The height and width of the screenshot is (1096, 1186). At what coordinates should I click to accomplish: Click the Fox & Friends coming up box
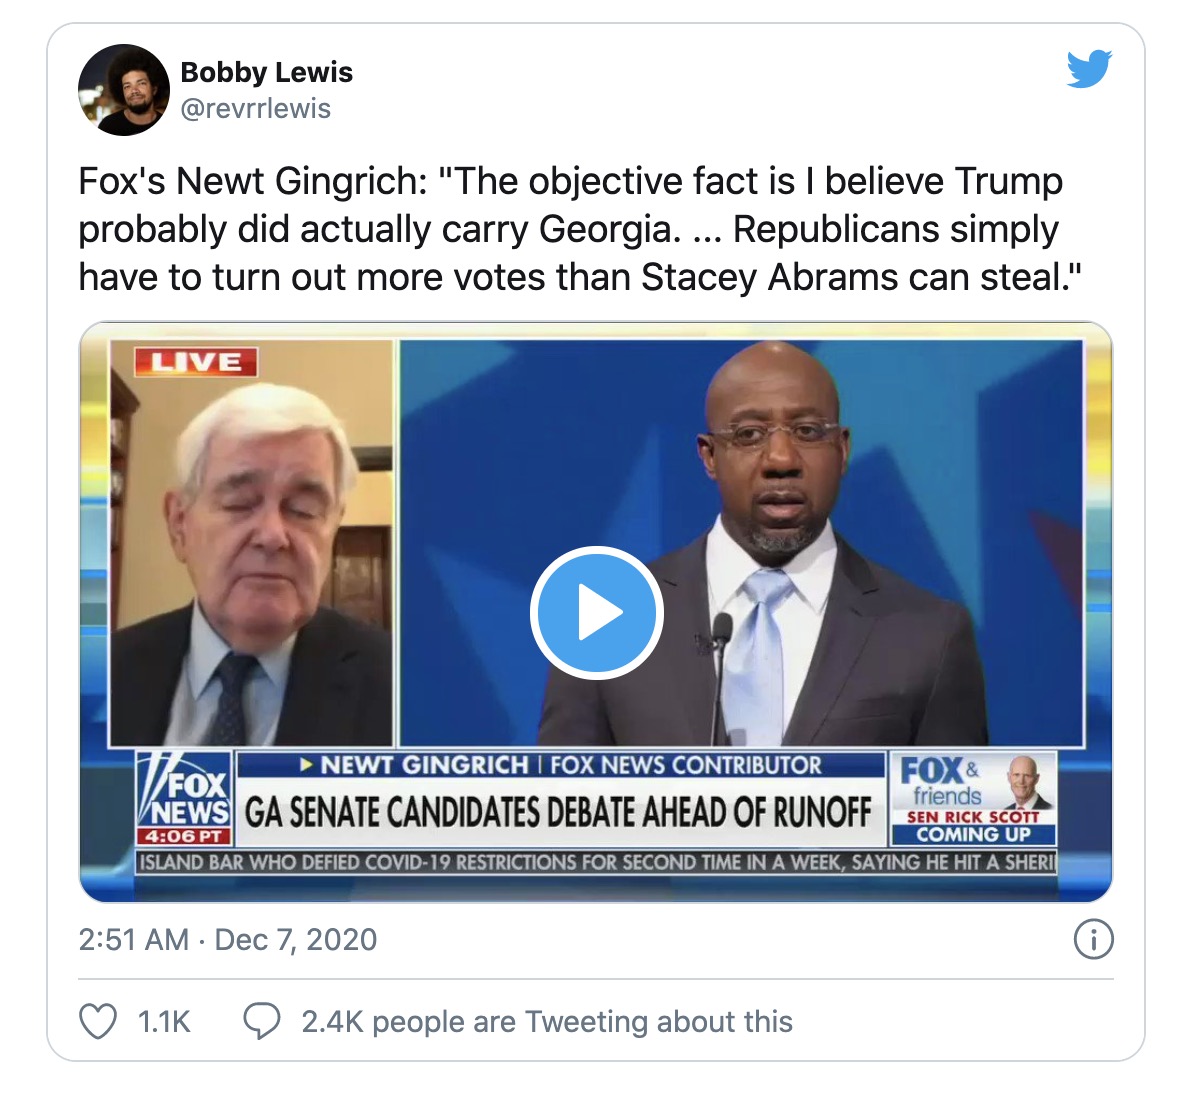point(974,798)
